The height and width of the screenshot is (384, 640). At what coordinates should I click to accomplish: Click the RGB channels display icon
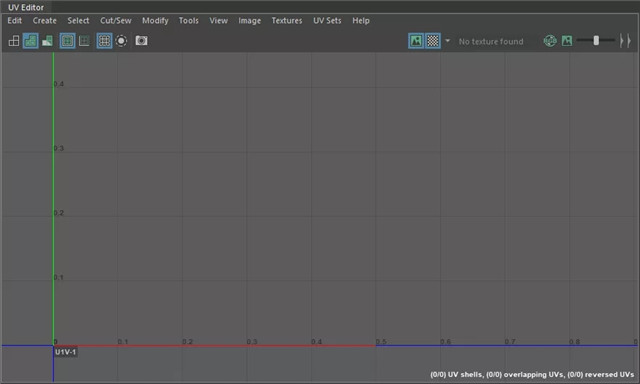(550, 41)
